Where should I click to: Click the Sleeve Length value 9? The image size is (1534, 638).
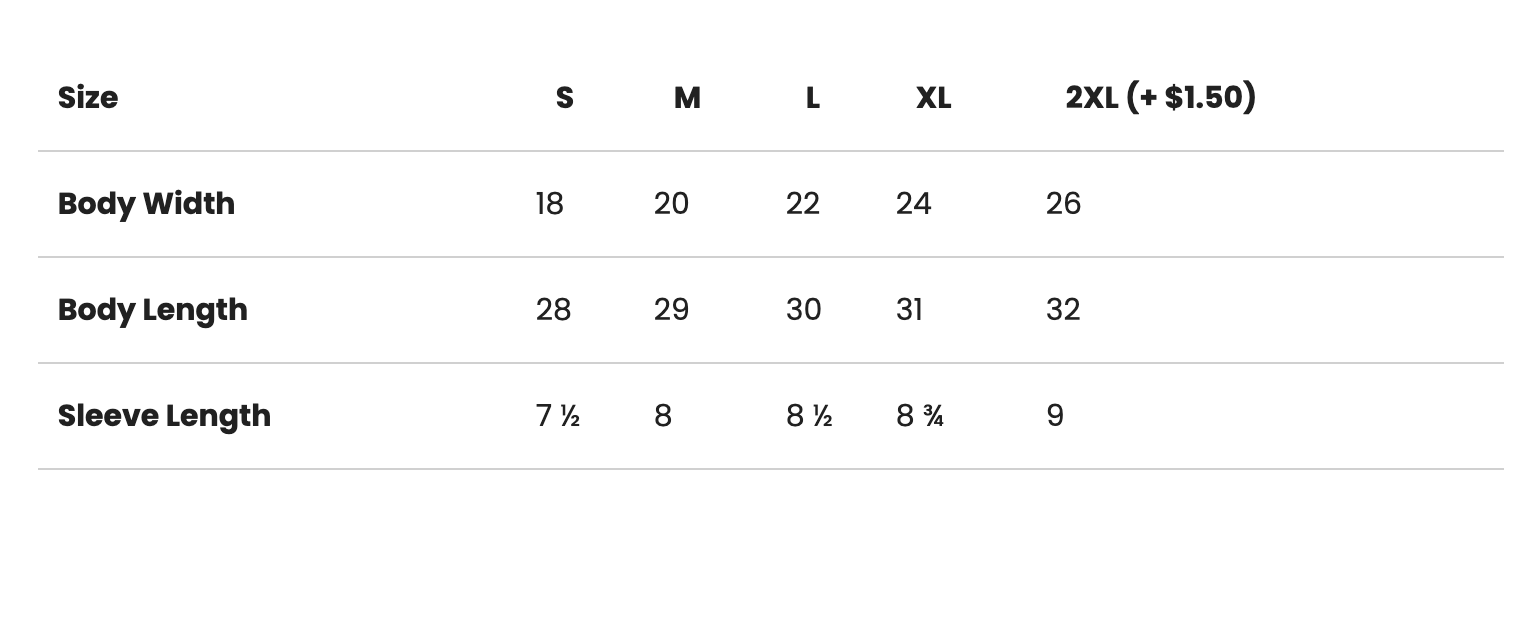pos(1055,416)
